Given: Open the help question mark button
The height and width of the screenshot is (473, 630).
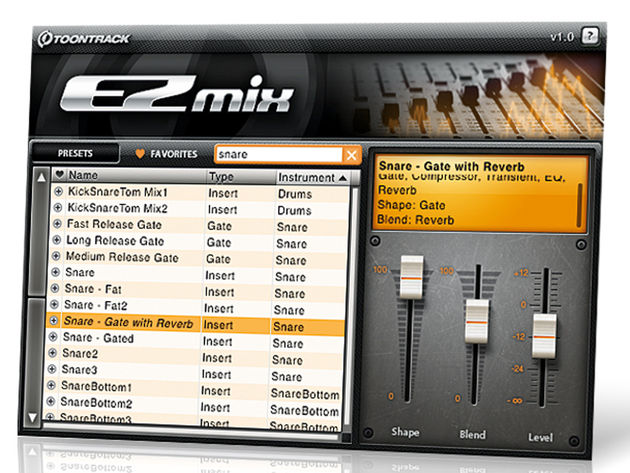Looking at the screenshot, I should 590,36.
